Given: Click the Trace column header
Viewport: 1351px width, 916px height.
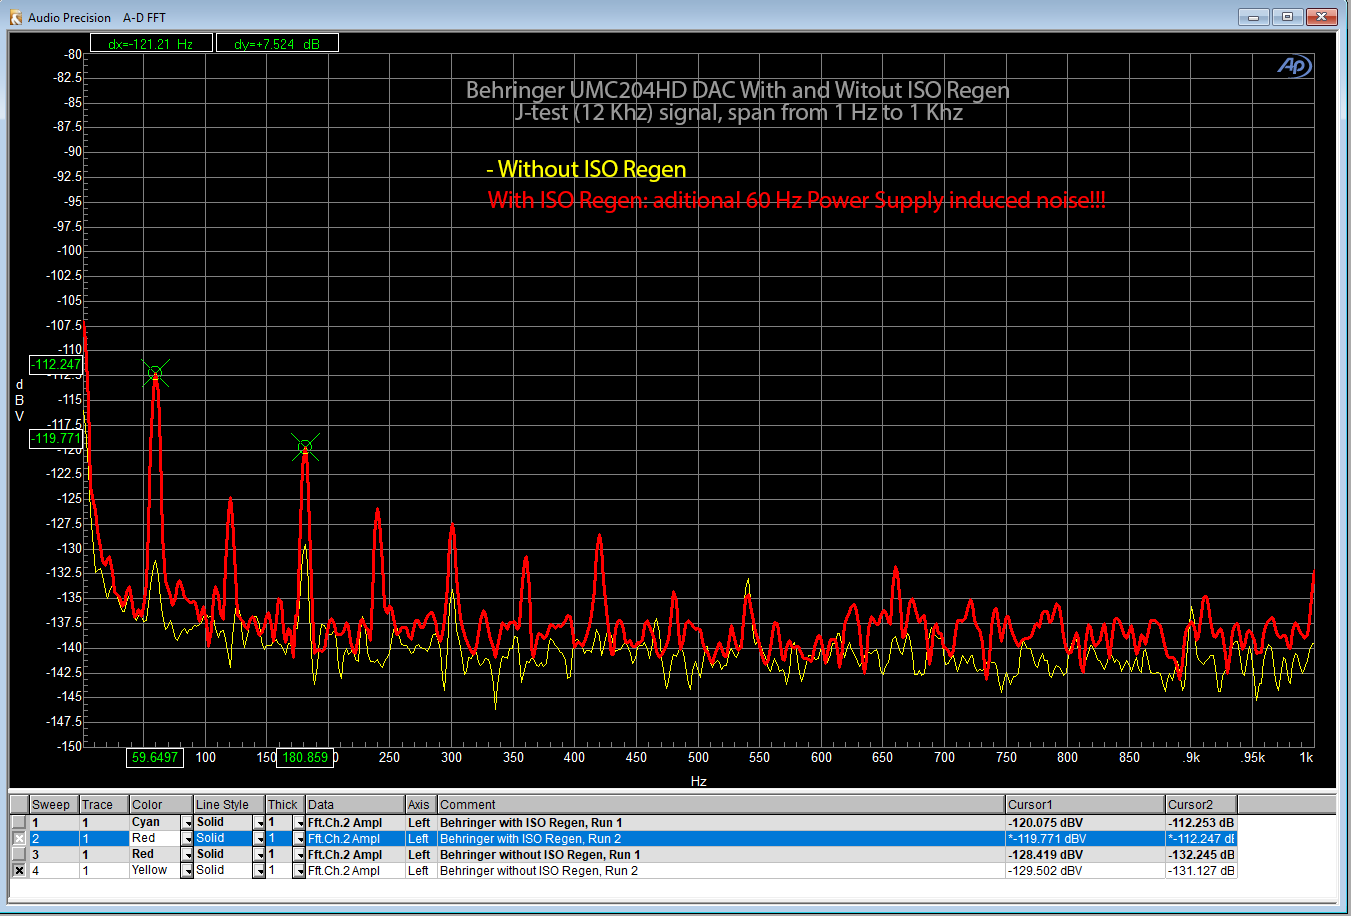Looking at the screenshot, I should pos(104,805).
